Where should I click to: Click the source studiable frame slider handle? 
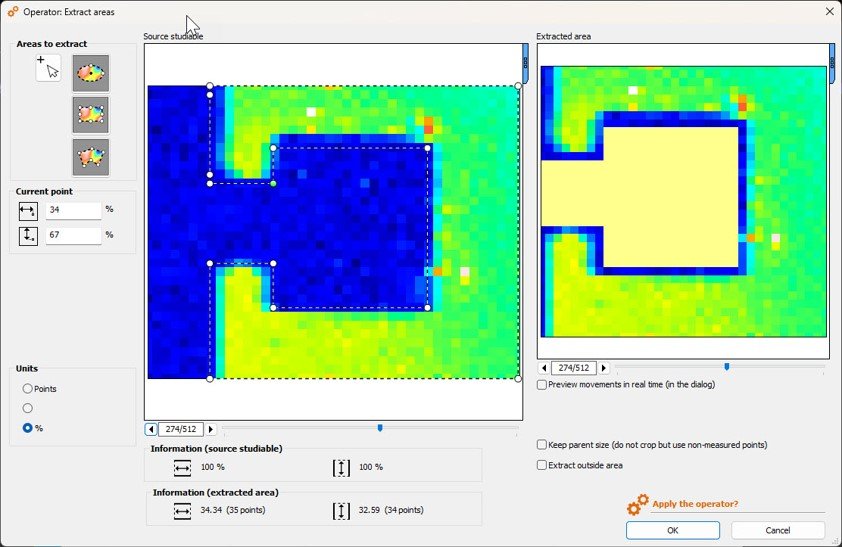click(380, 428)
